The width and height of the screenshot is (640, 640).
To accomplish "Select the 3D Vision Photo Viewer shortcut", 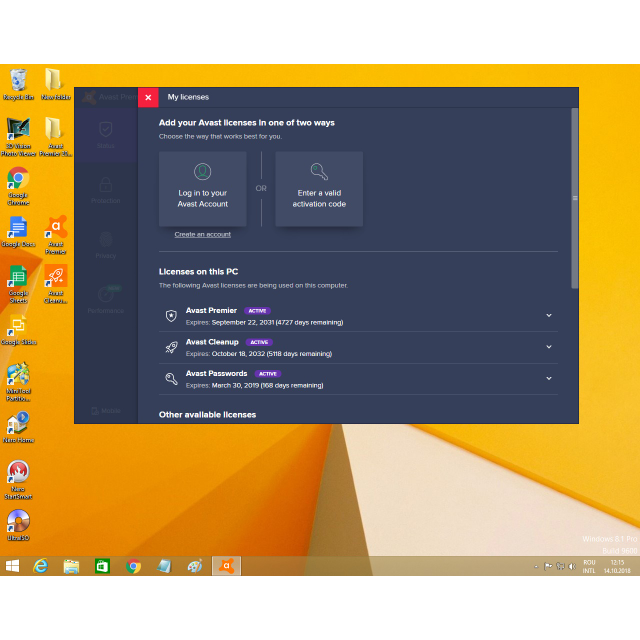I will (18, 137).
